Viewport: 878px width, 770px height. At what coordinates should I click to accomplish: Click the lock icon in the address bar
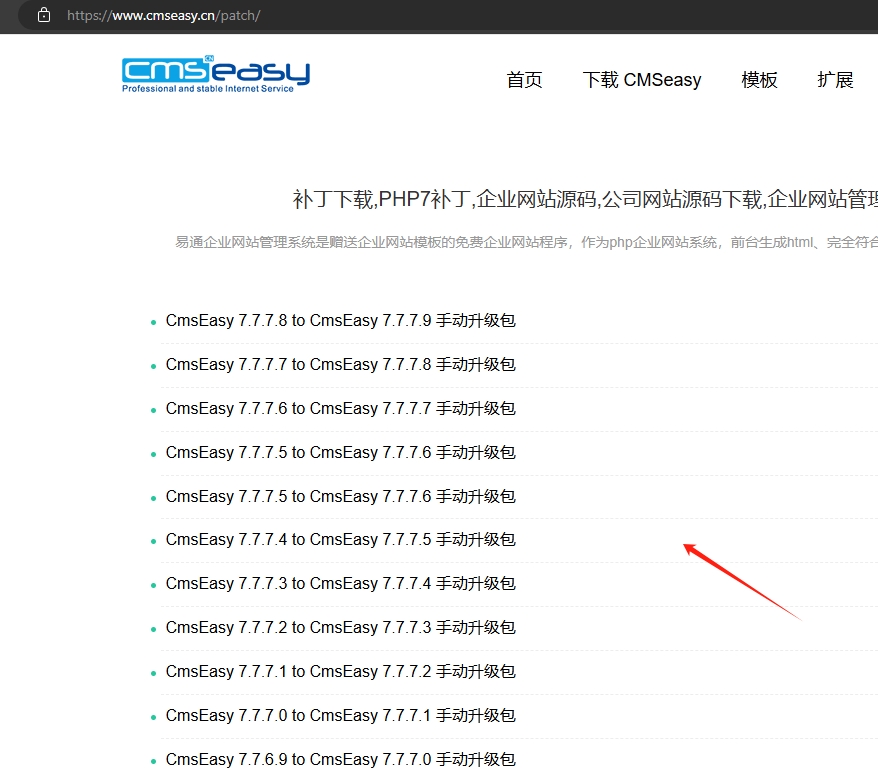43,15
